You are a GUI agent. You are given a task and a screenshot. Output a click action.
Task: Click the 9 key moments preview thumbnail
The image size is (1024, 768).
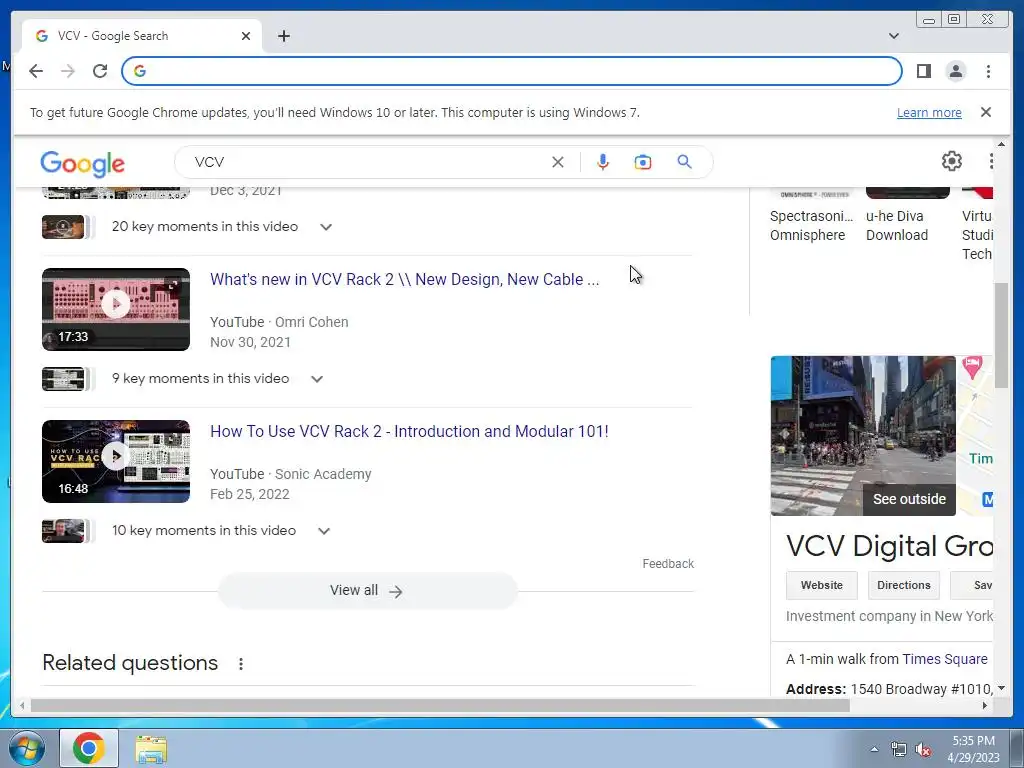[x=63, y=379]
